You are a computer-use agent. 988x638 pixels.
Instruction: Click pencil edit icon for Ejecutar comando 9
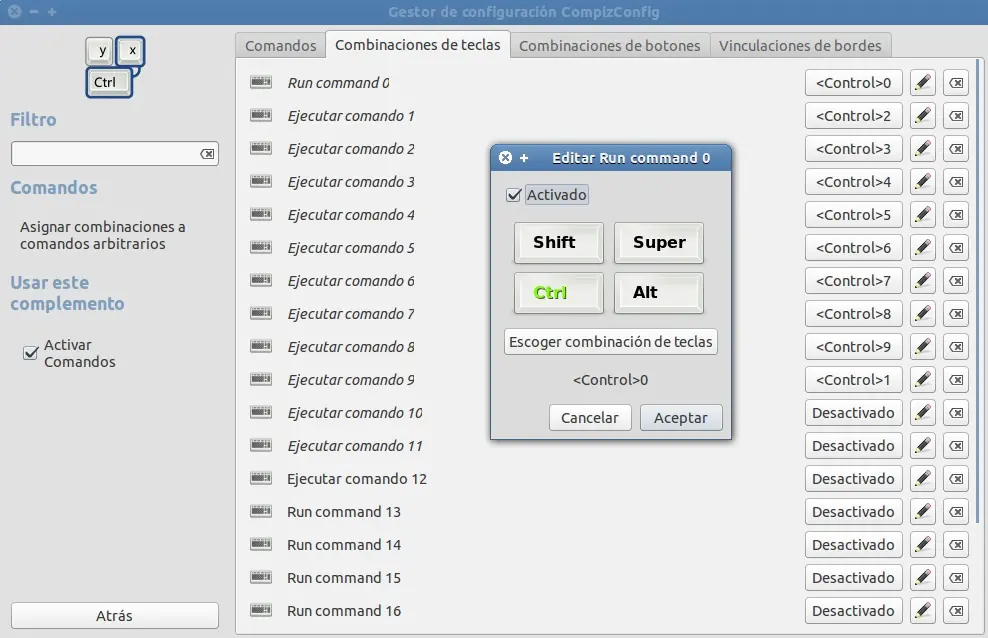tap(923, 380)
